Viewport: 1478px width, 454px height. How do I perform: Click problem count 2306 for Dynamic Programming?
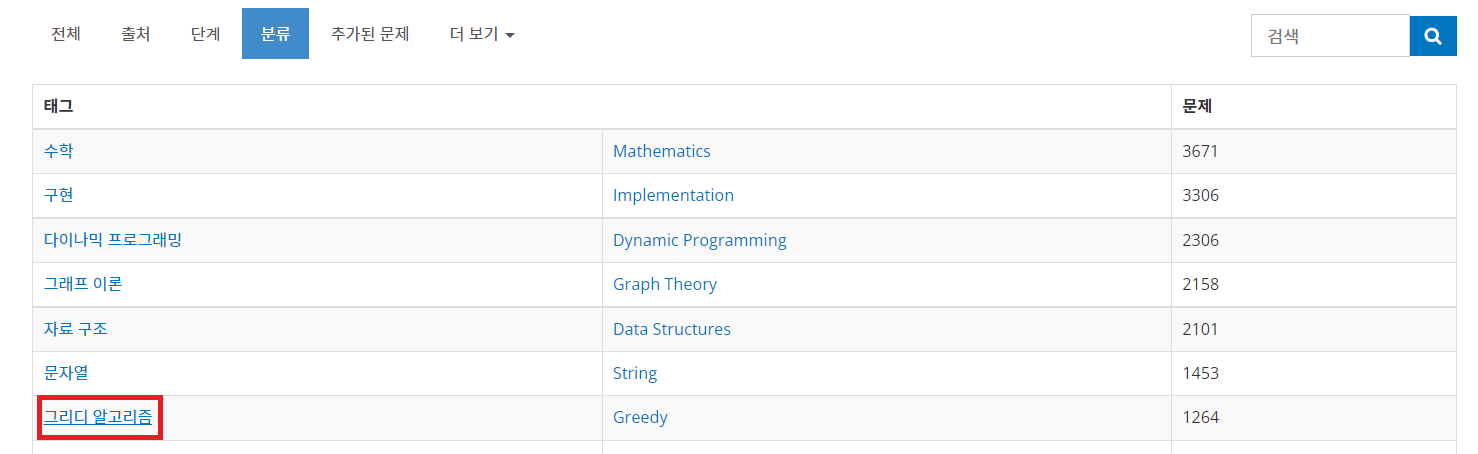(x=1200, y=240)
